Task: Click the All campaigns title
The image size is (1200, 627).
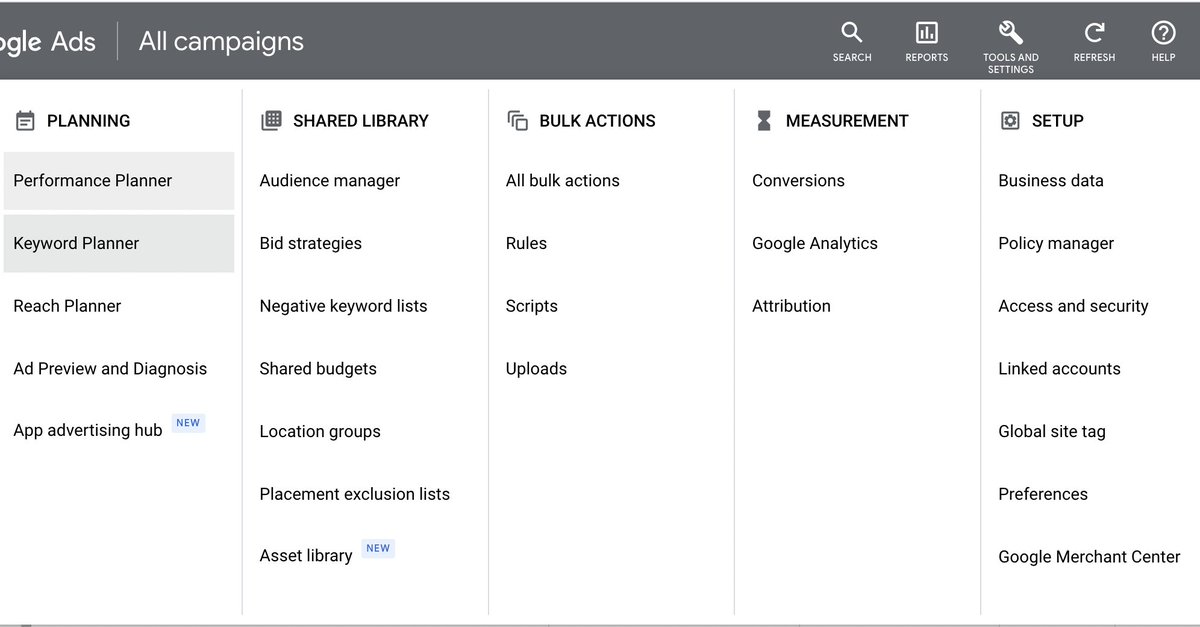Action: tap(221, 41)
